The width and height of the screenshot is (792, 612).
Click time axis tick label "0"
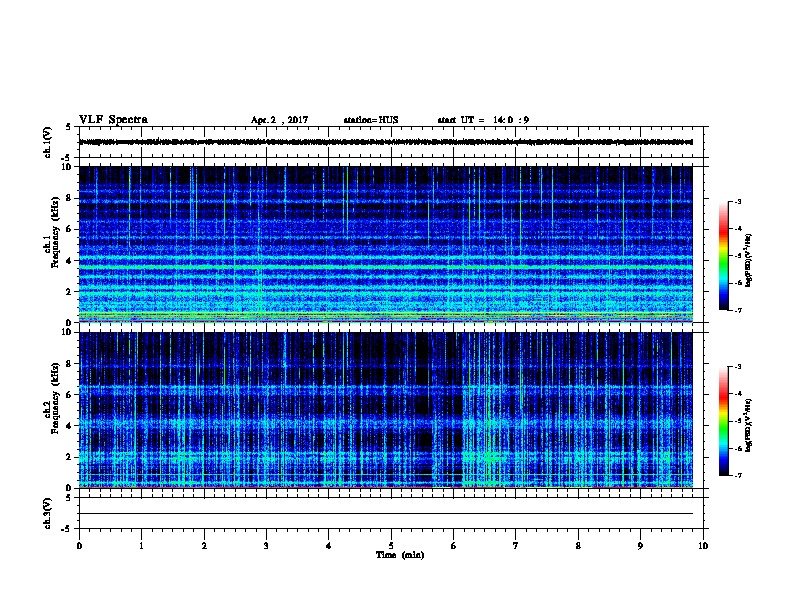pos(79,546)
